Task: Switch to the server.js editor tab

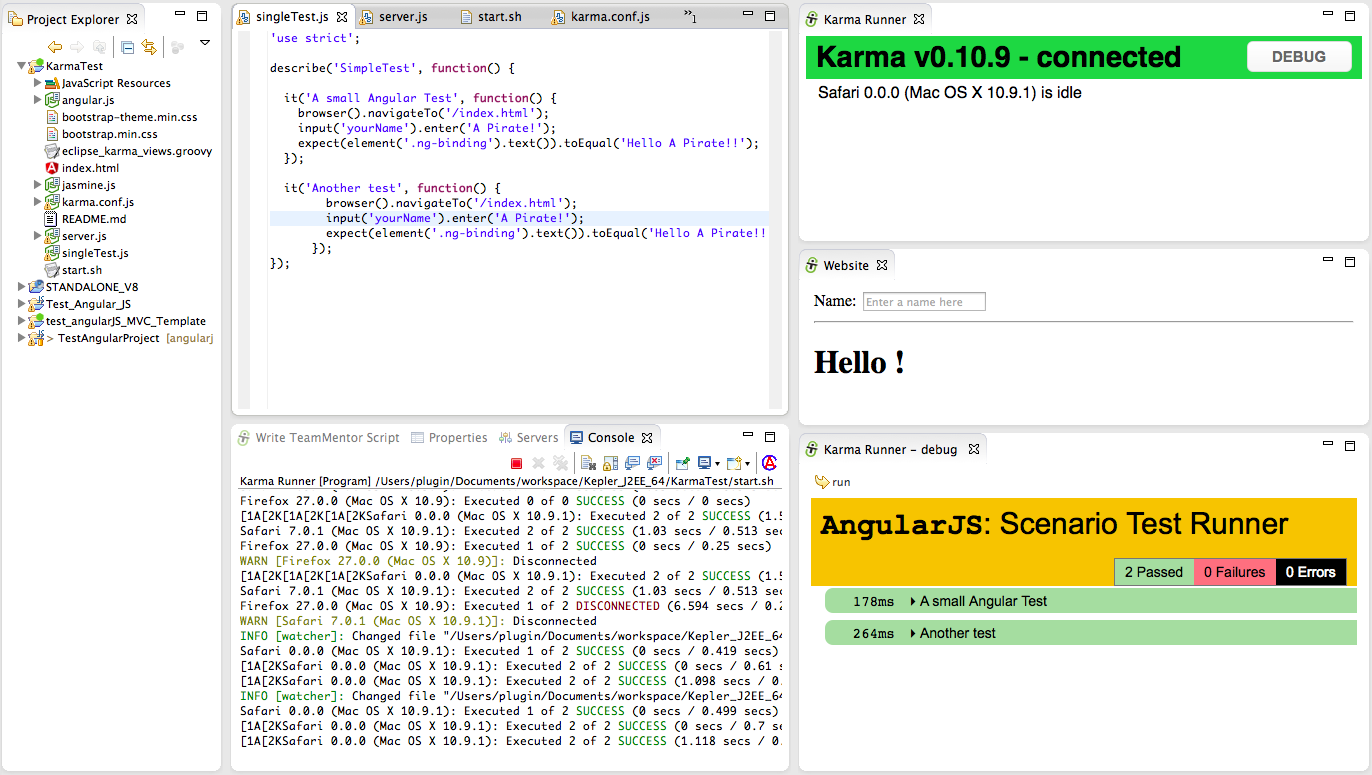Action: pos(394,17)
